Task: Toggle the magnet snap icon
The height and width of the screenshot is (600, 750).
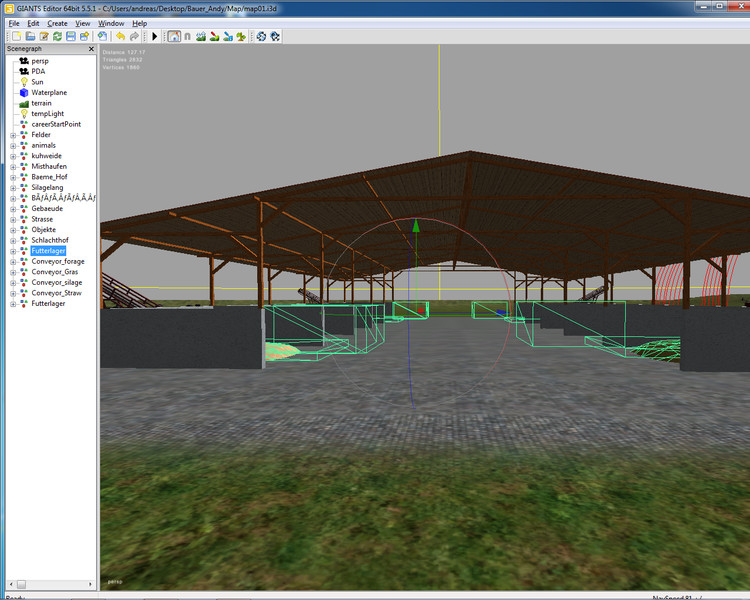Action: click(x=188, y=36)
